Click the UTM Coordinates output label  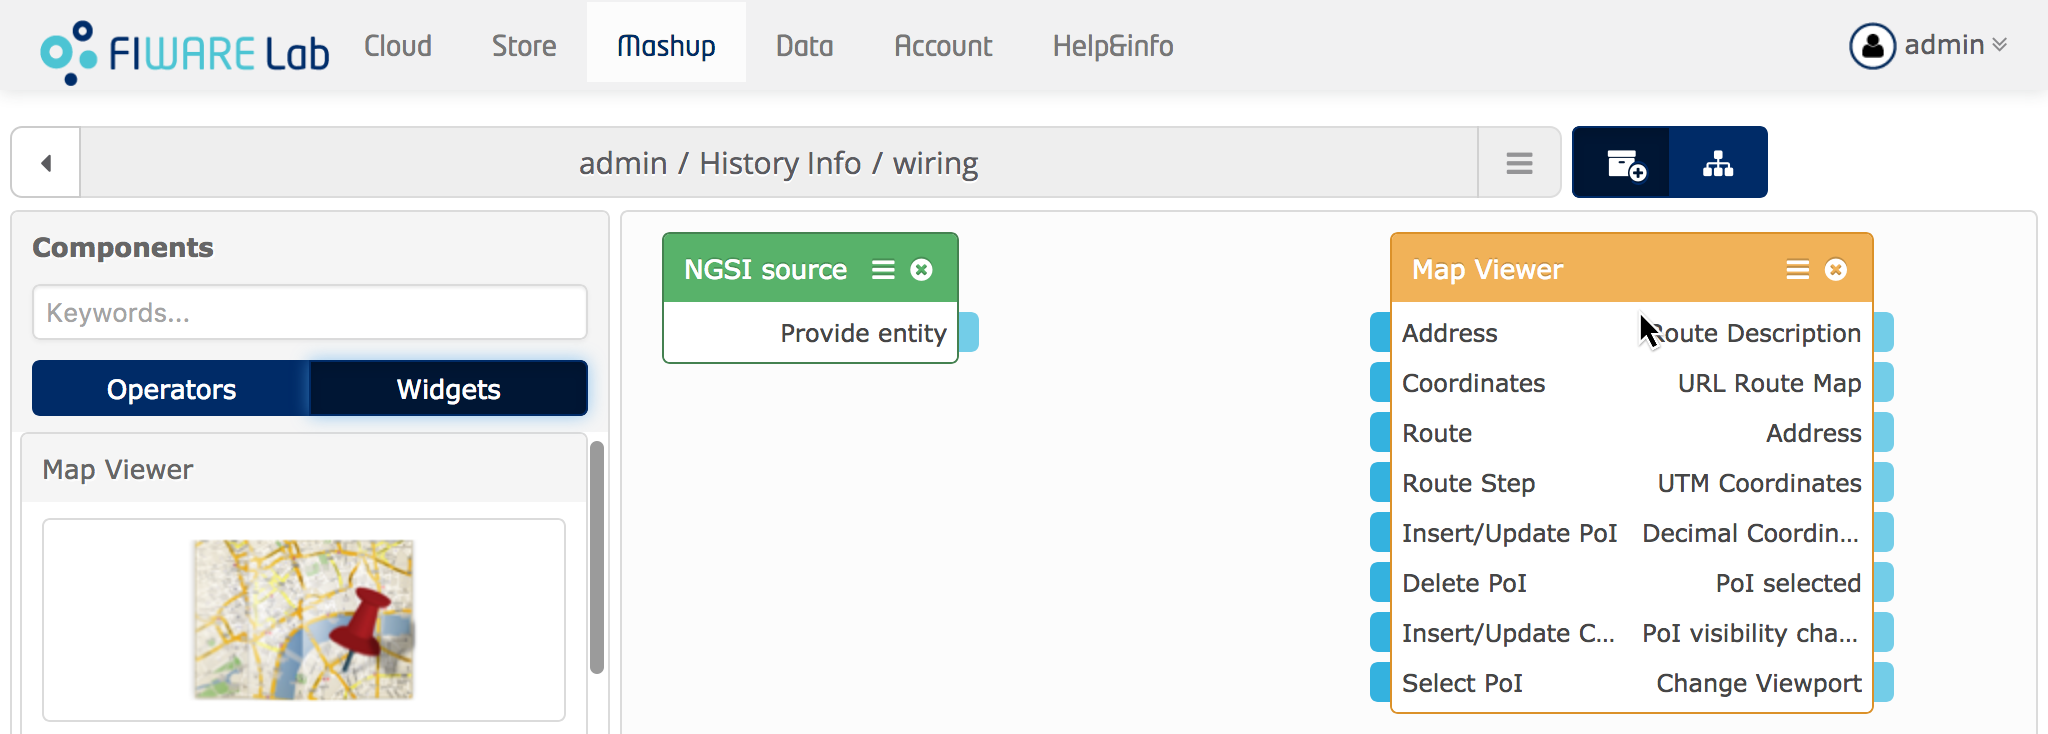coord(1759,483)
